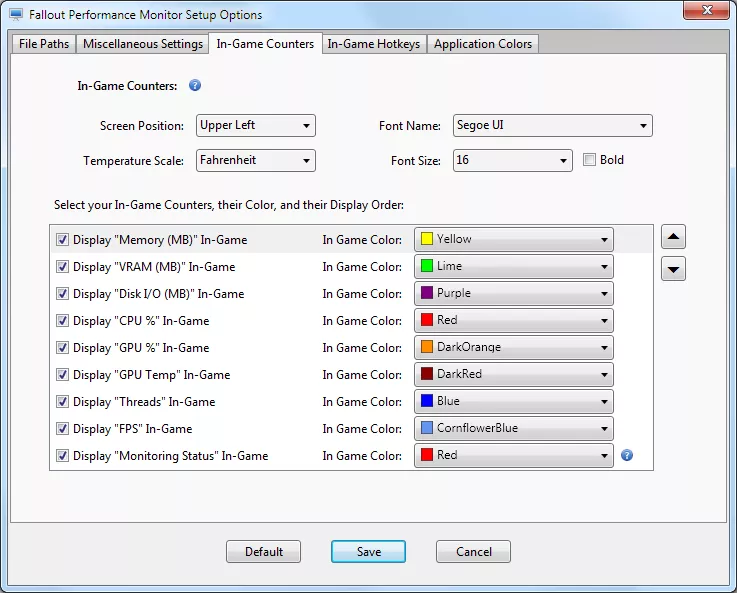Click the Default button
The width and height of the screenshot is (737, 593).
(263, 552)
